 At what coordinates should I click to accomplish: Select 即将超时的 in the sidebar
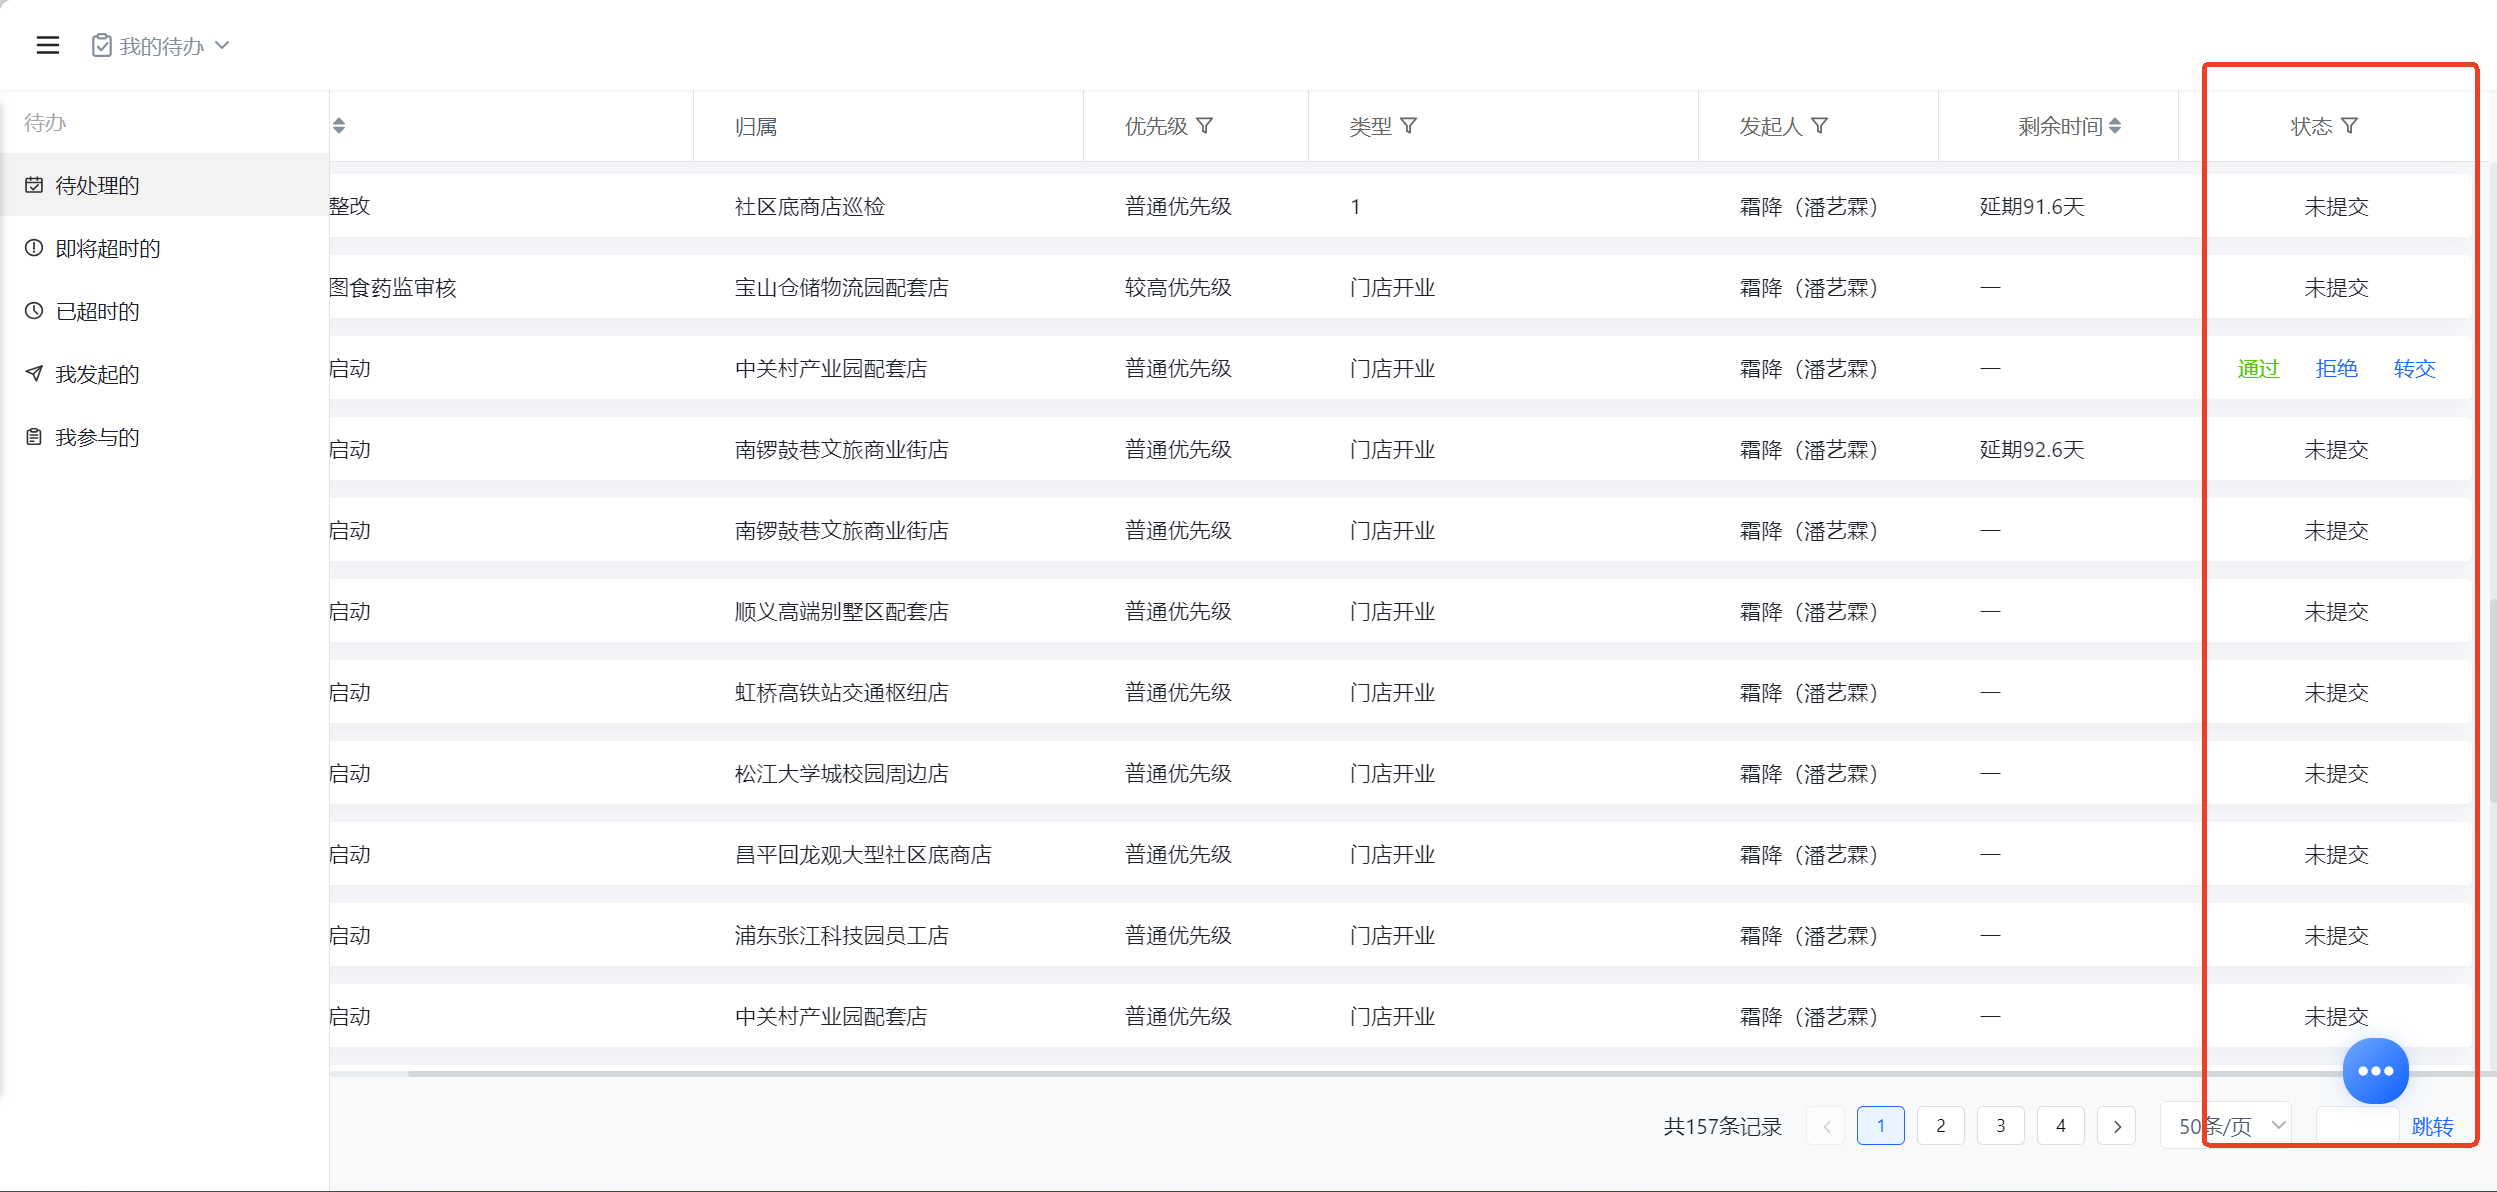pyautogui.click(x=164, y=248)
